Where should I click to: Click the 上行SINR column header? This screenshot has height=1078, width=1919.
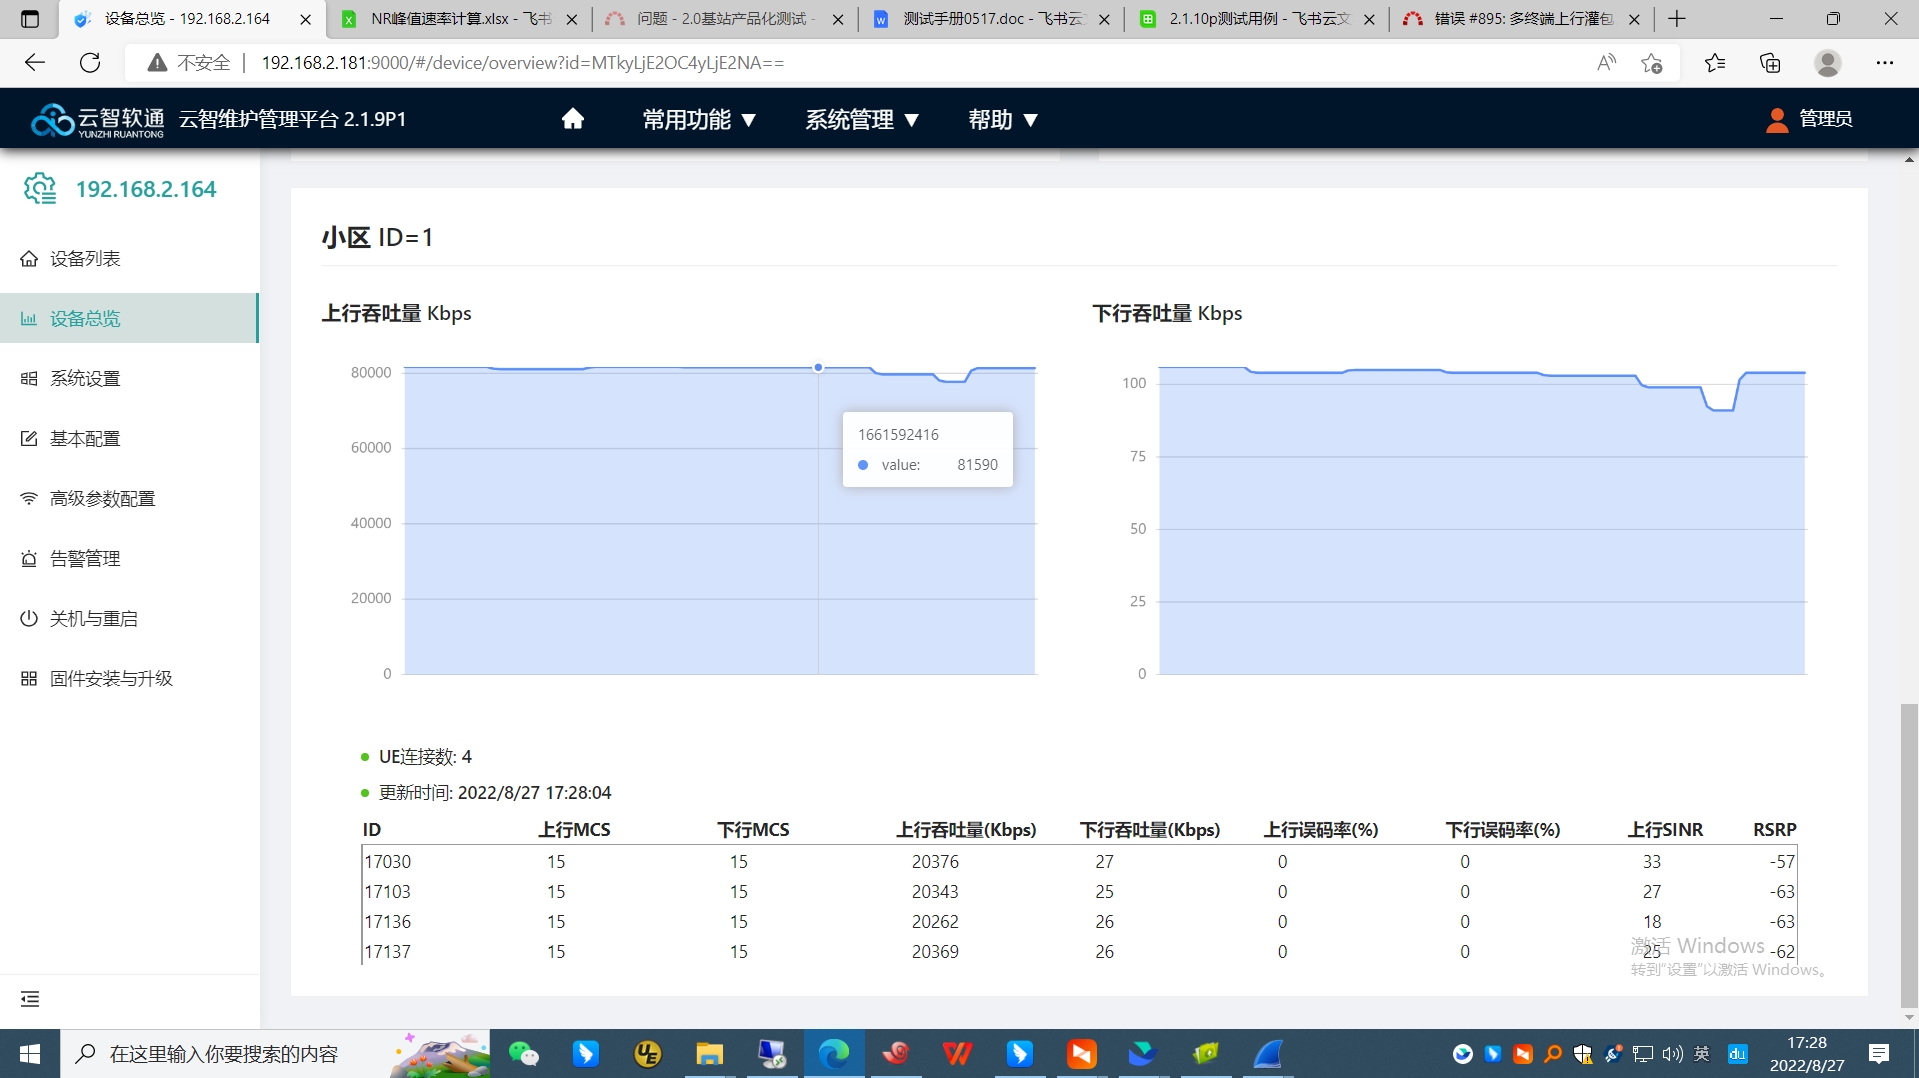pos(1665,830)
